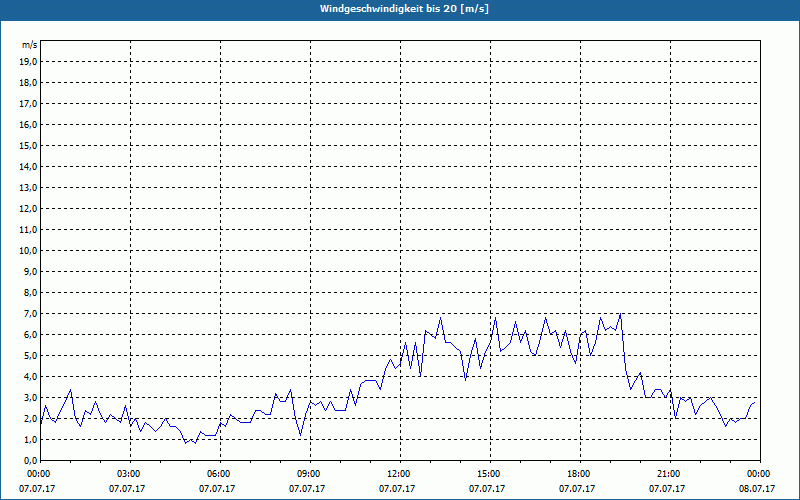Click the 7,0 wind speed label
Viewport: 800px width, 500px height.
coord(30,313)
